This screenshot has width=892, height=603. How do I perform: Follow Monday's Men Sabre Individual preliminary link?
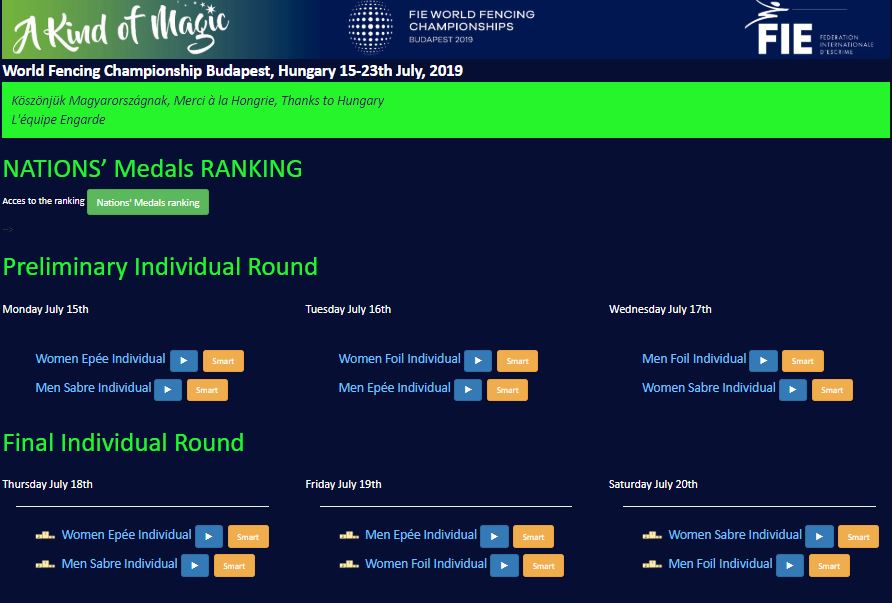click(93, 388)
